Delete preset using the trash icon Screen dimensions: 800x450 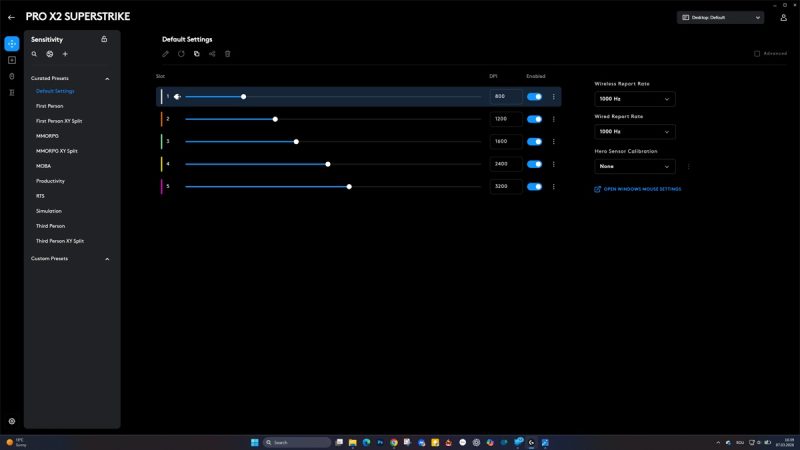[x=227, y=54]
